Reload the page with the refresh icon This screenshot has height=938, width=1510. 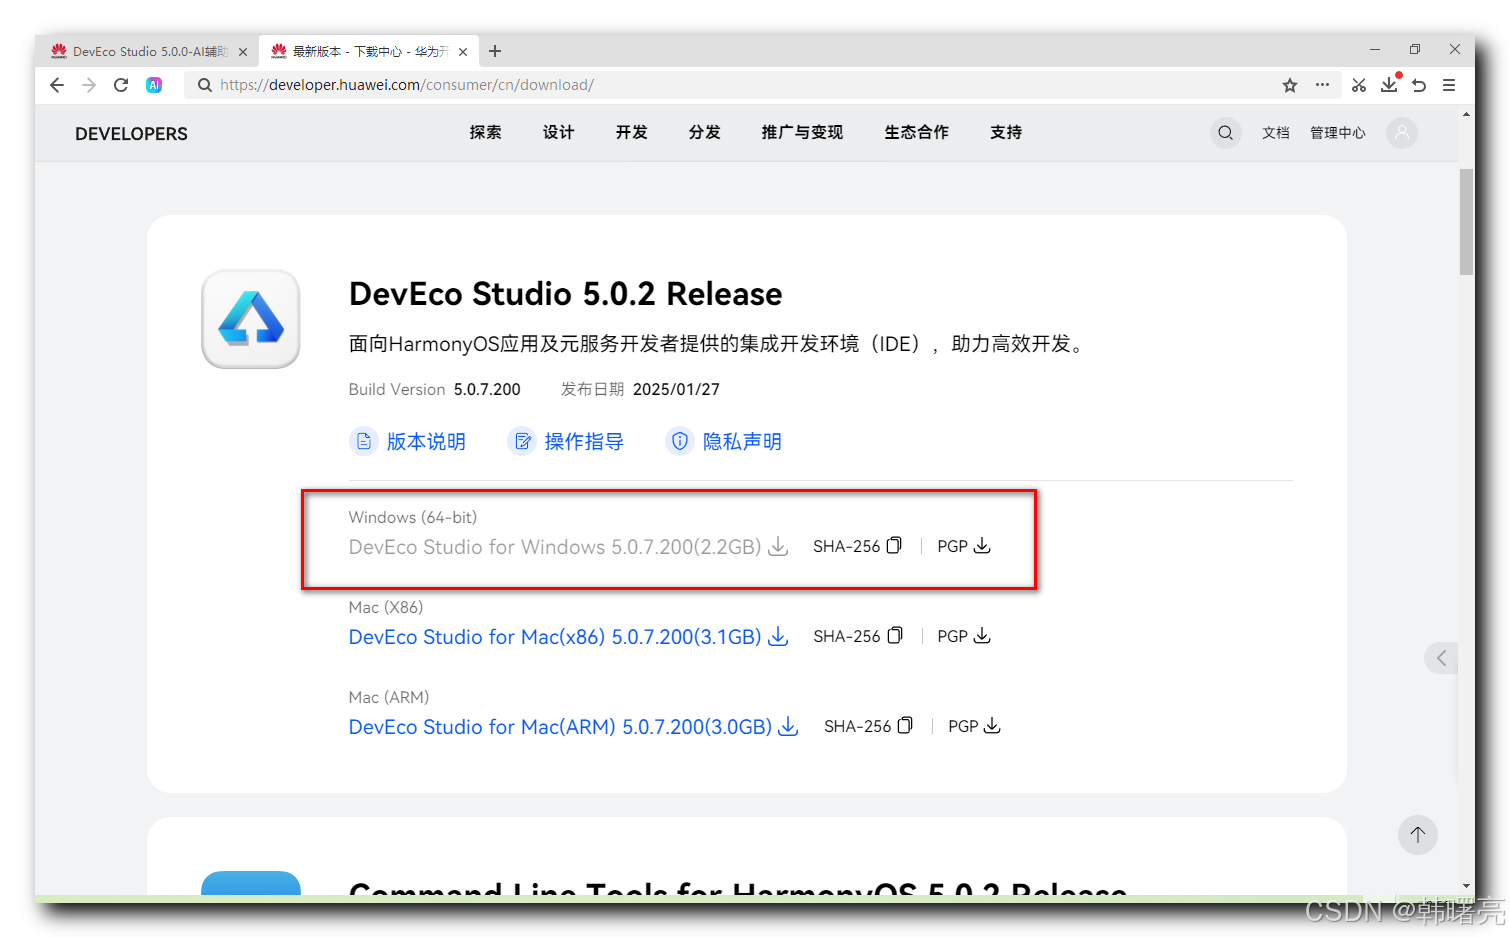pyautogui.click(x=121, y=85)
